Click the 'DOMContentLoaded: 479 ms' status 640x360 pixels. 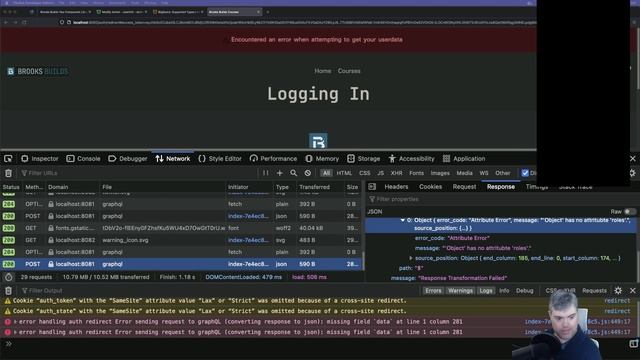243,277
